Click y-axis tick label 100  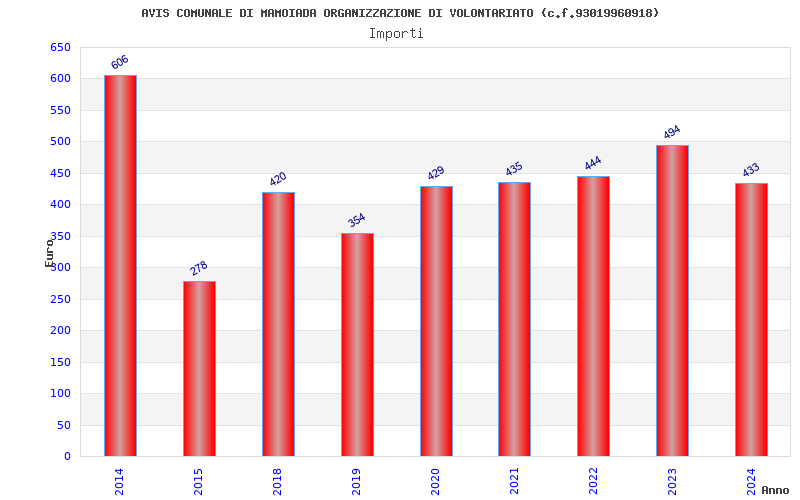(60, 393)
